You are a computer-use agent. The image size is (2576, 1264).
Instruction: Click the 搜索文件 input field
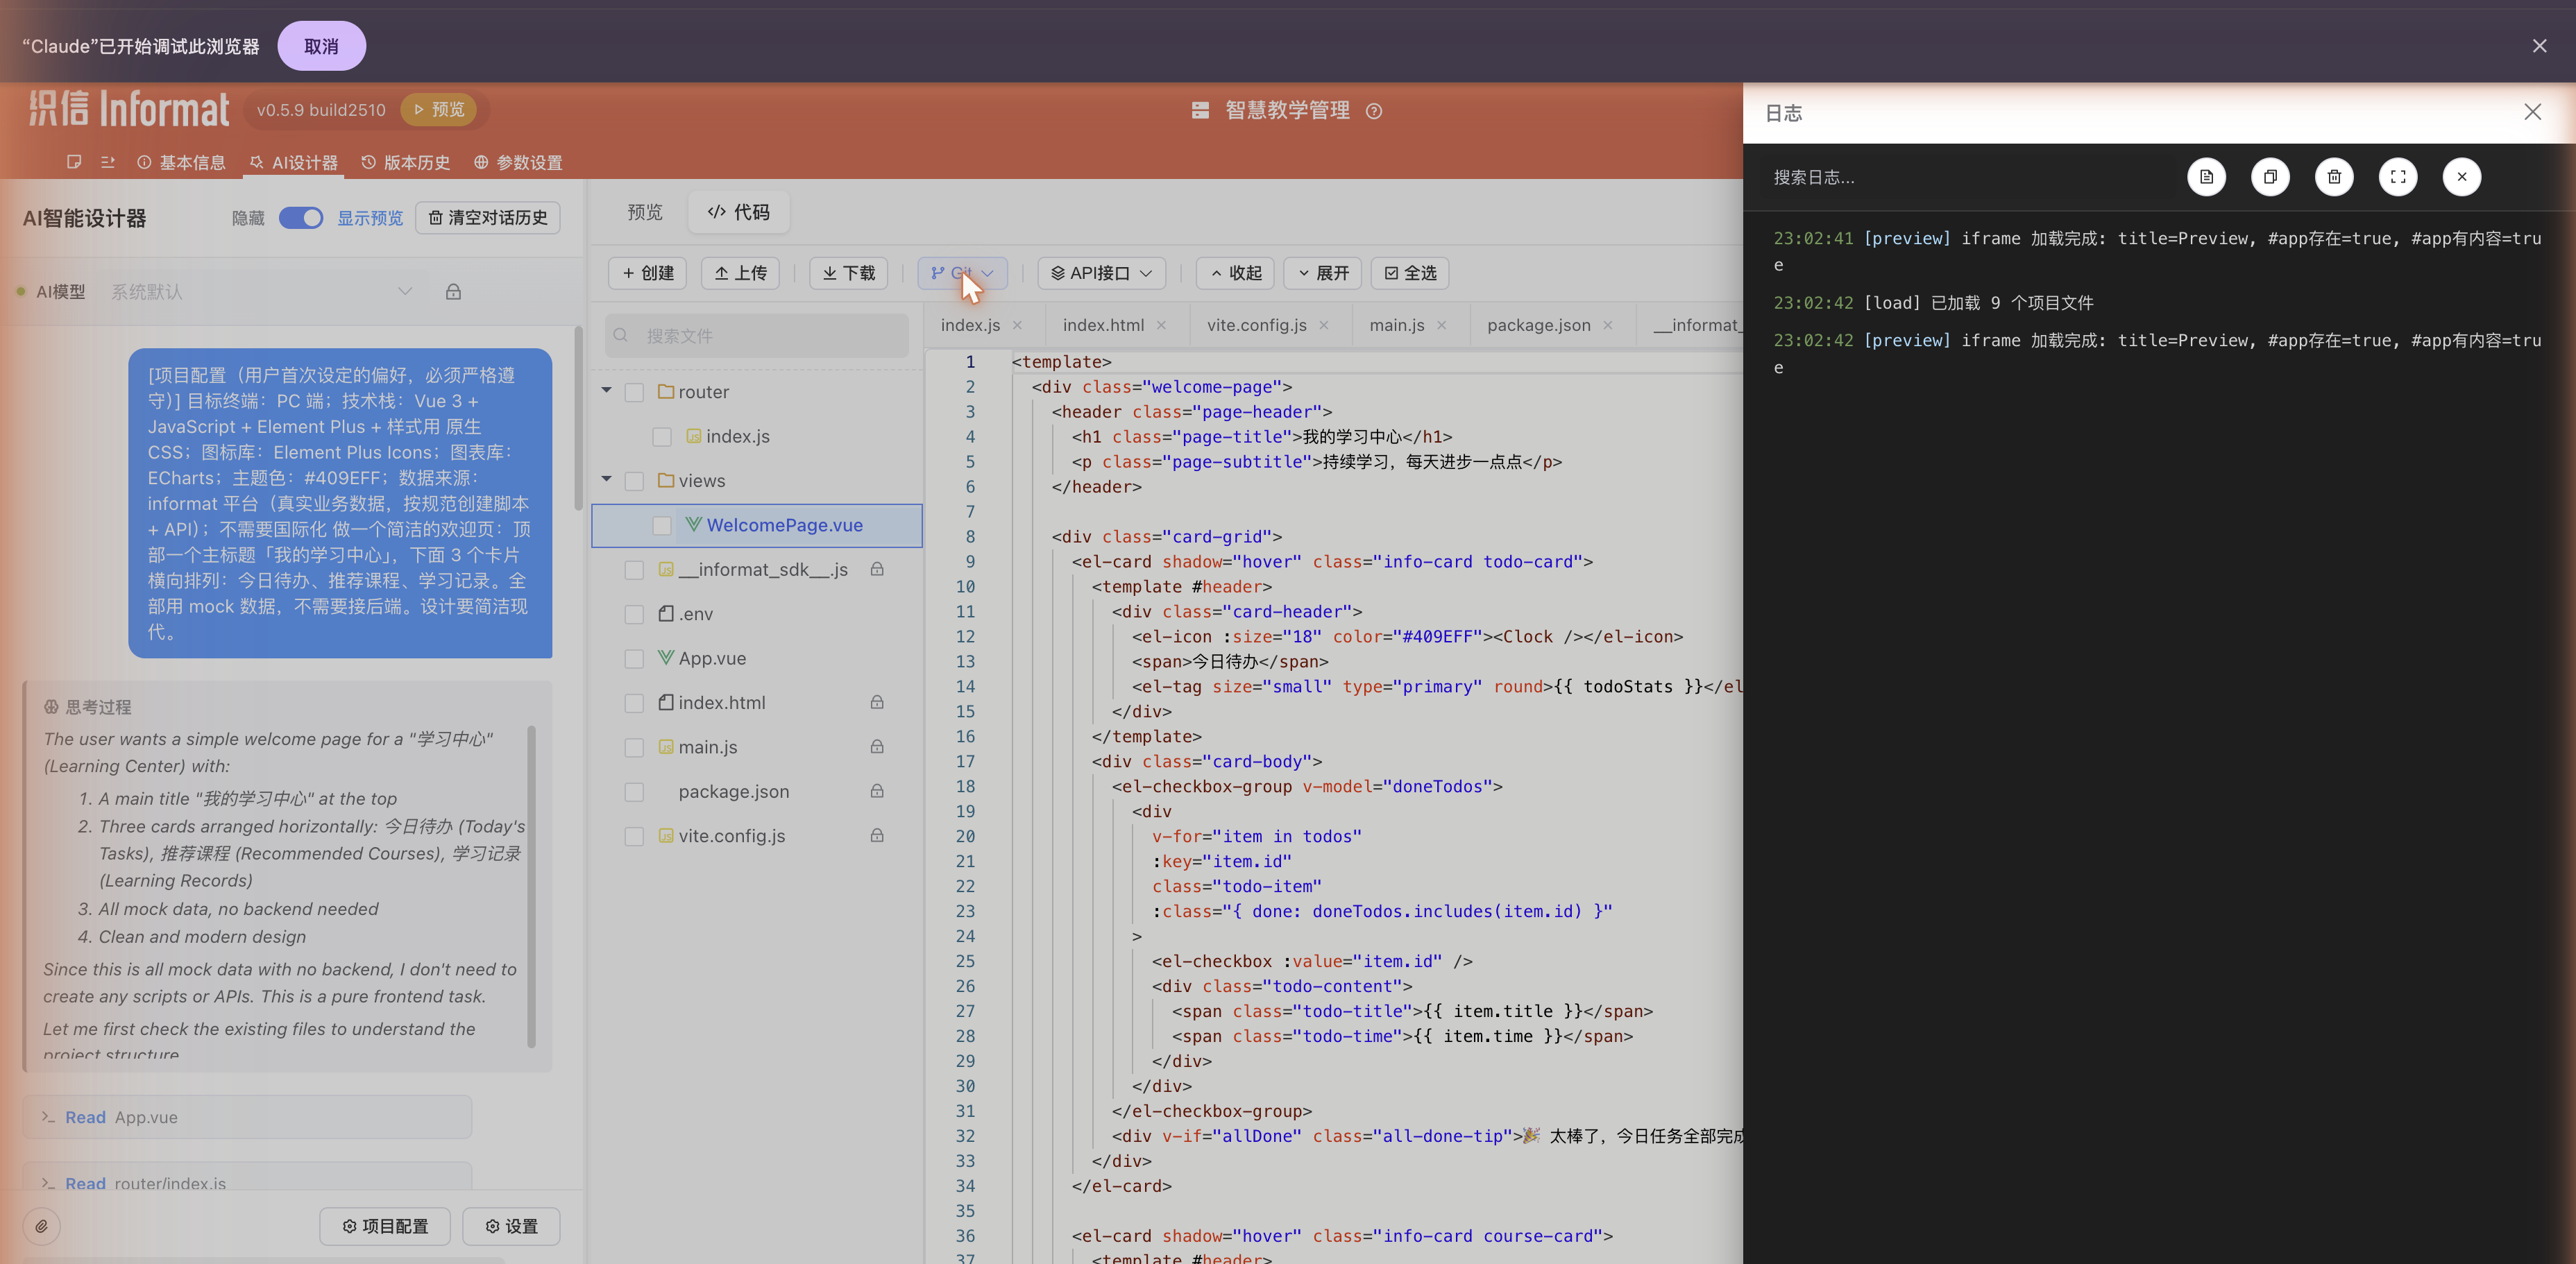tap(757, 336)
